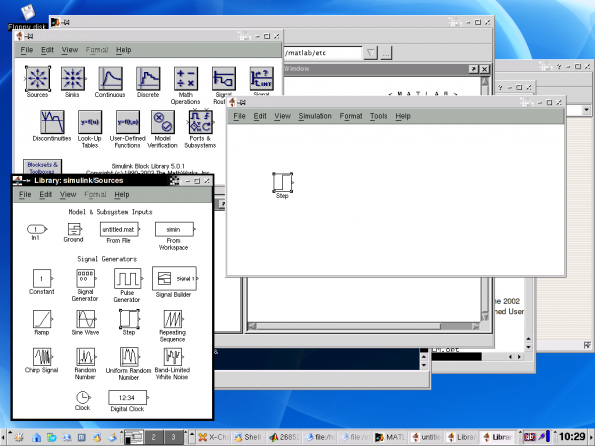Select the Ramp block
This screenshot has width=595, height=446.
(x=42, y=319)
